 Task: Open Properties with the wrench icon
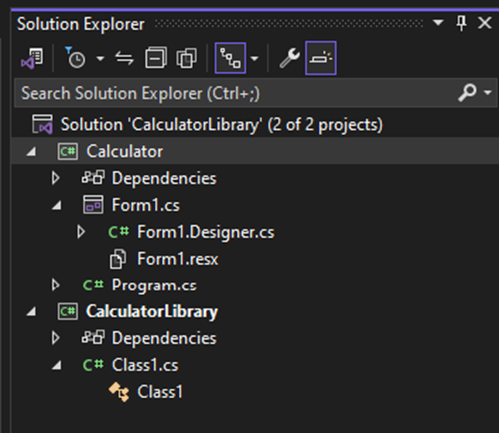290,58
